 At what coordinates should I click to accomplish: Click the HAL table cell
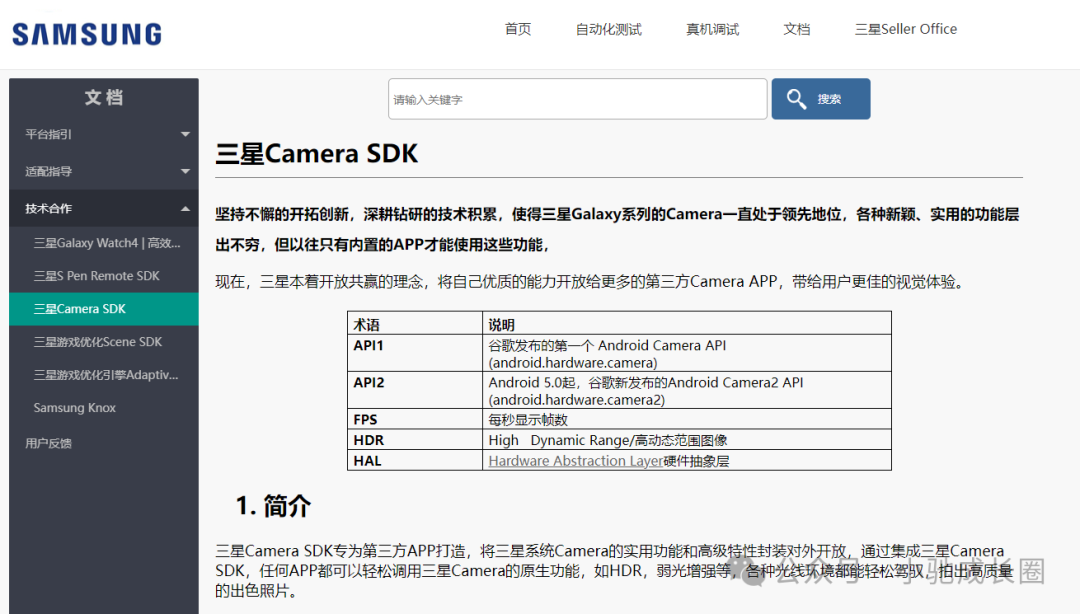[x=415, y=460]
